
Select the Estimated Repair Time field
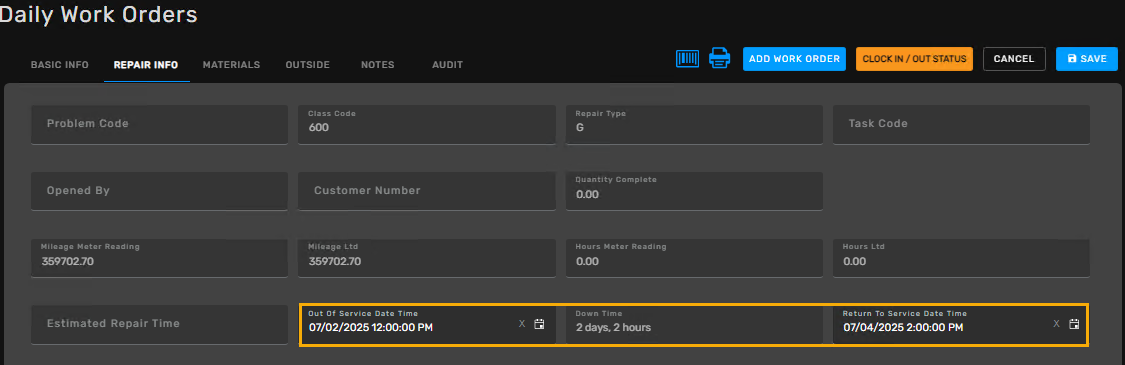(159, 324)
